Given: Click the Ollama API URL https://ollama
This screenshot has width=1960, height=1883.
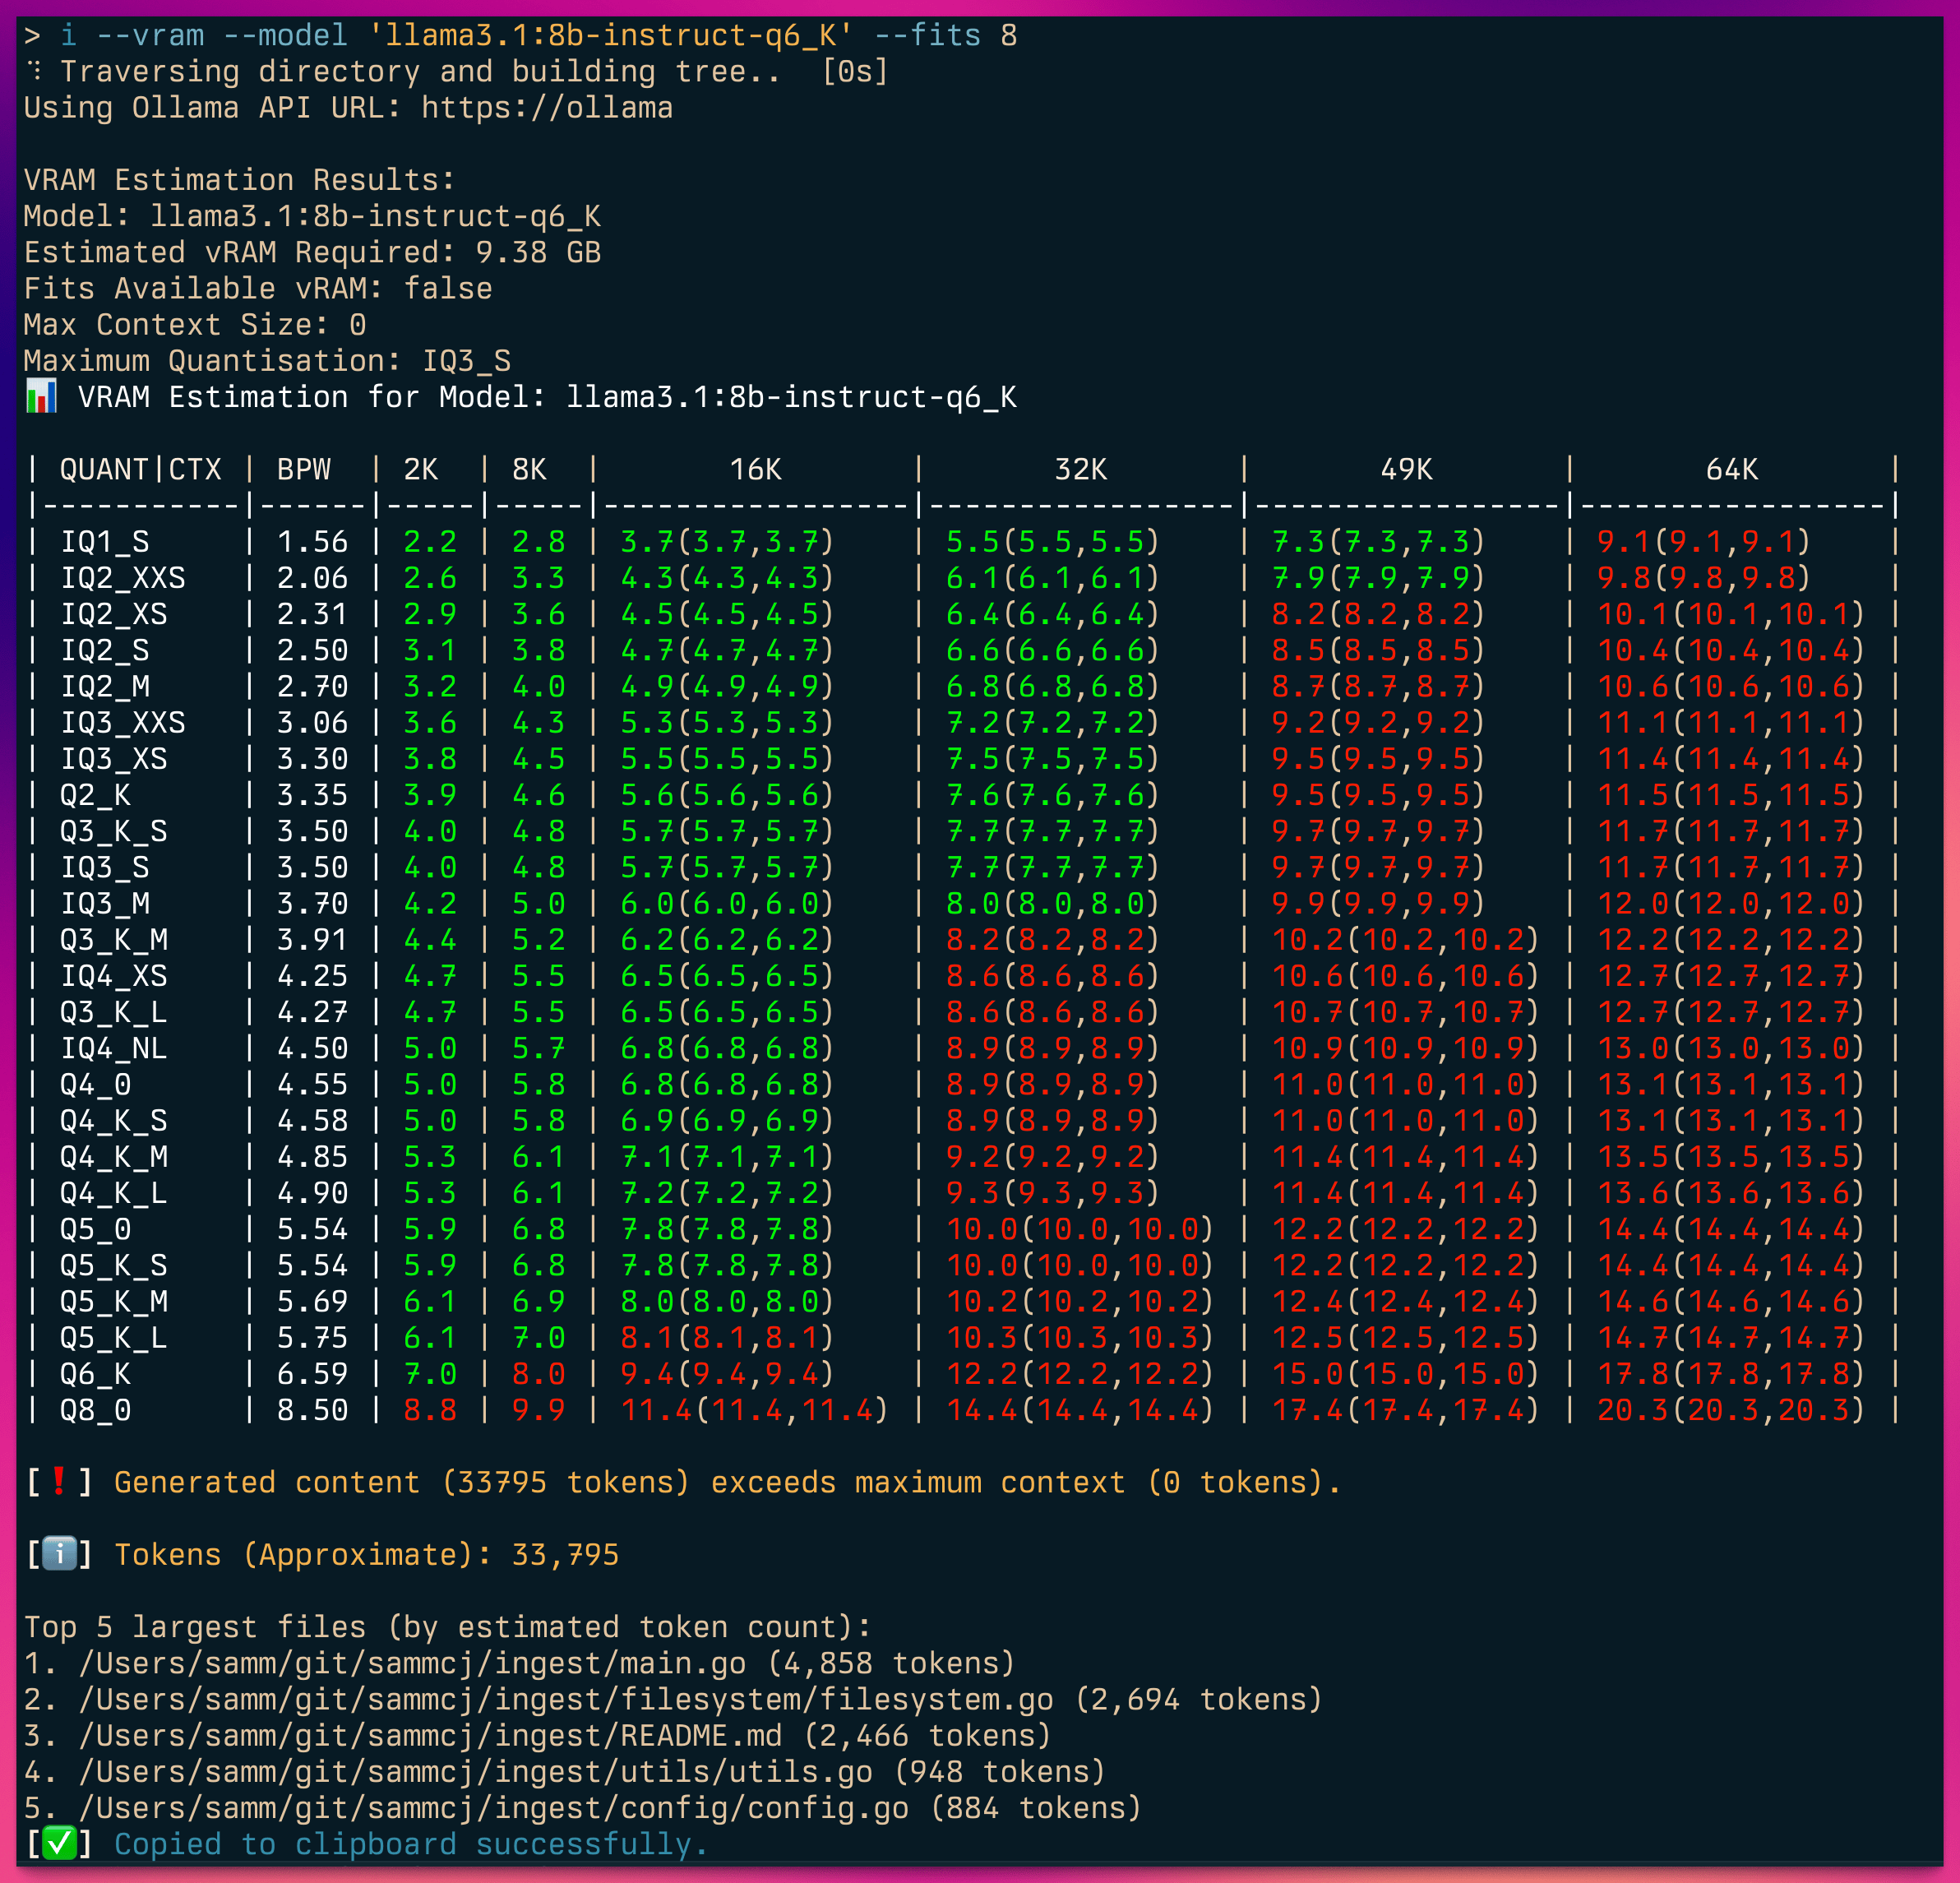Looking at the screenshot, I should (x=546, y=107).
